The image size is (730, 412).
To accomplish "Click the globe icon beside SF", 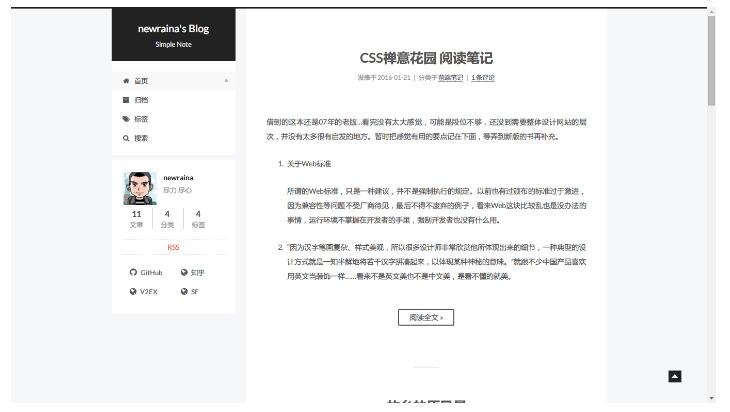I will [x=184, y=291].
